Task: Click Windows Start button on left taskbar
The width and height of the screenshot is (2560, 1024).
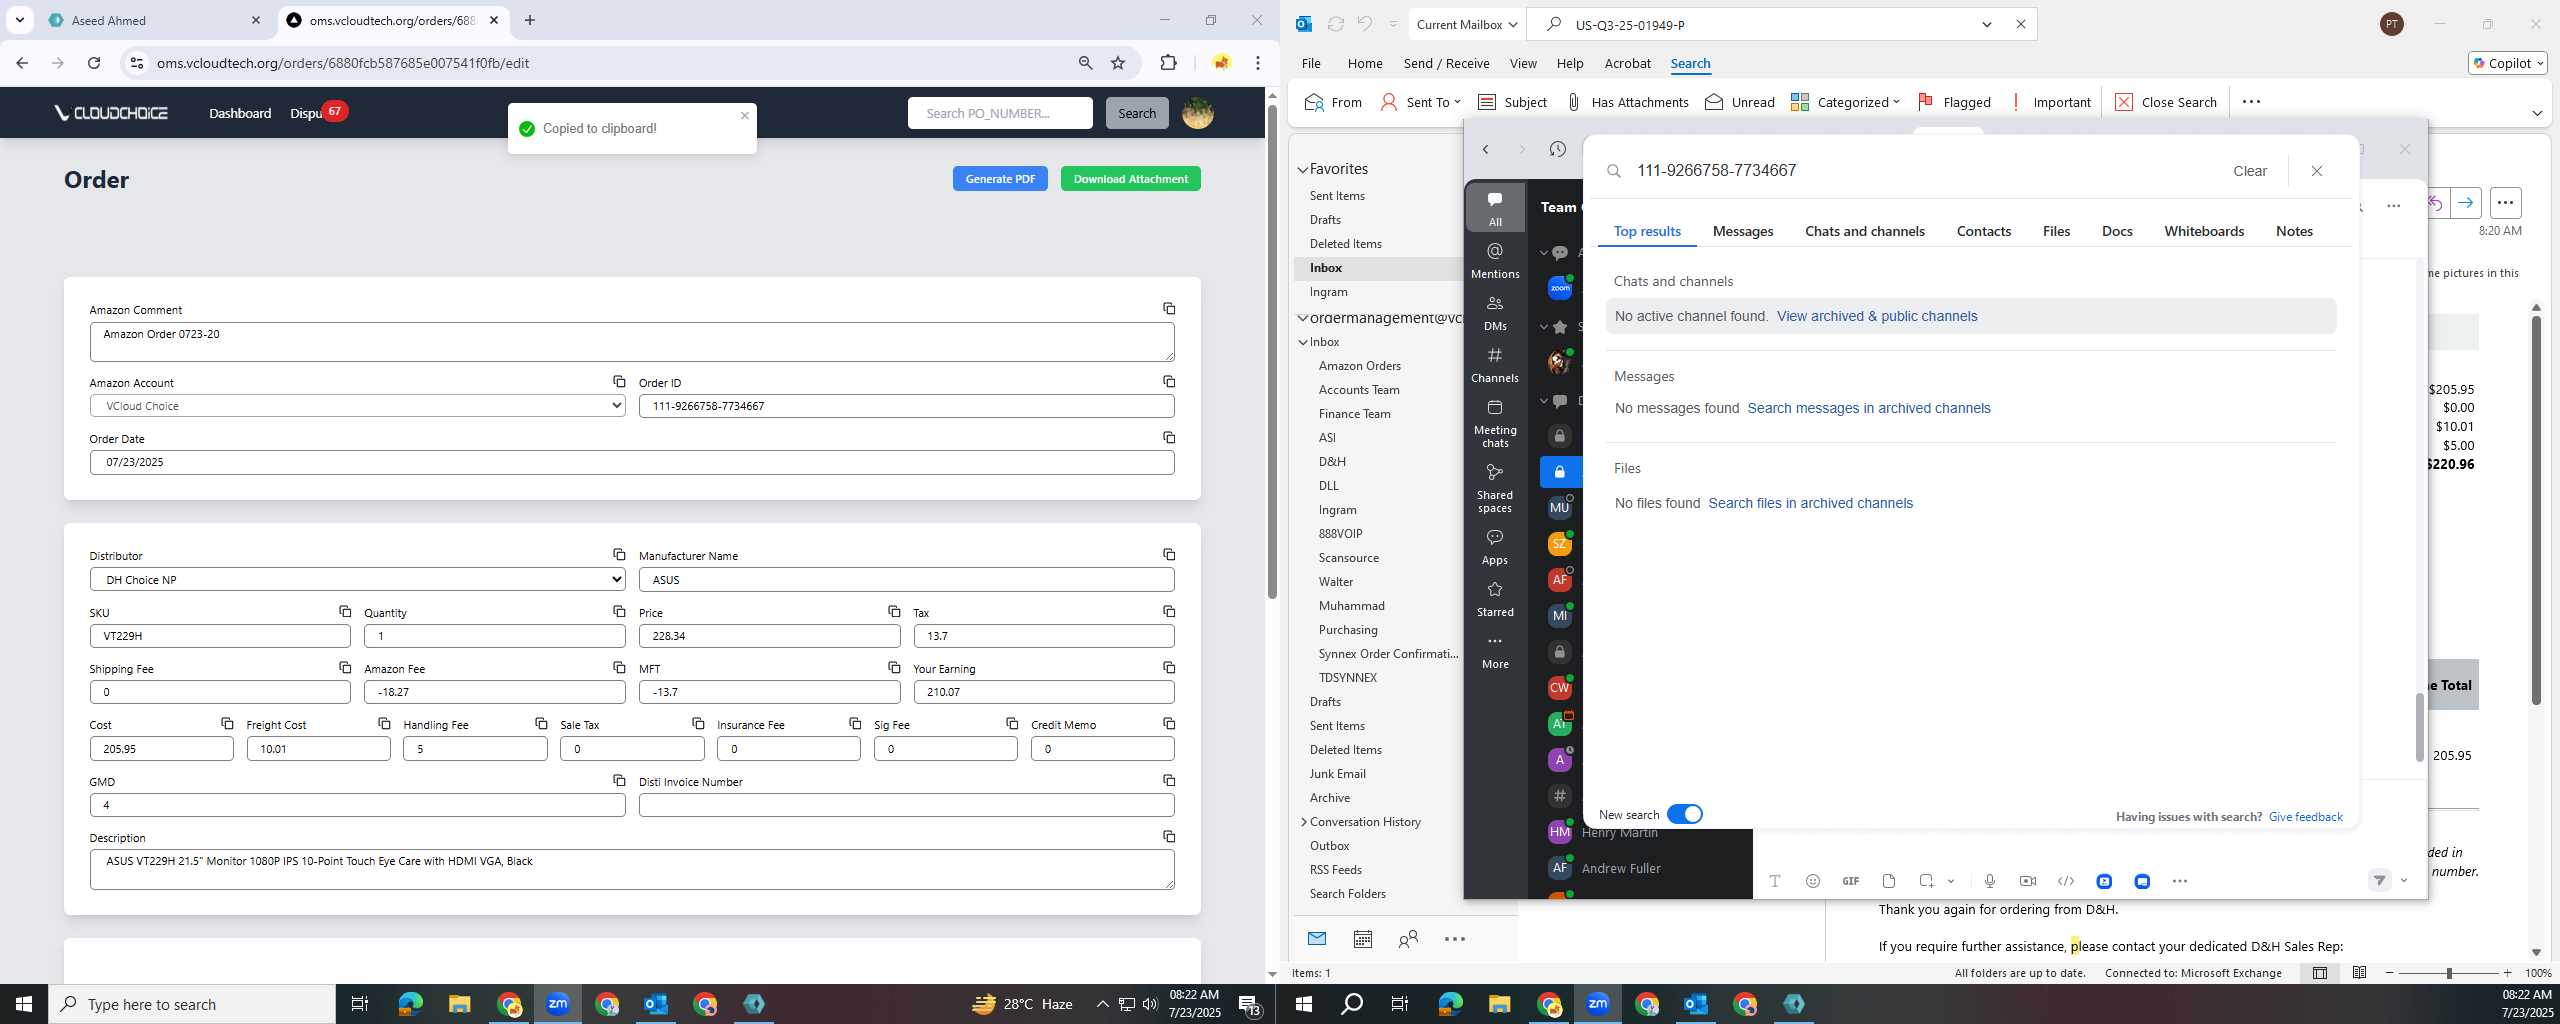Action: tap(24, 1004)
